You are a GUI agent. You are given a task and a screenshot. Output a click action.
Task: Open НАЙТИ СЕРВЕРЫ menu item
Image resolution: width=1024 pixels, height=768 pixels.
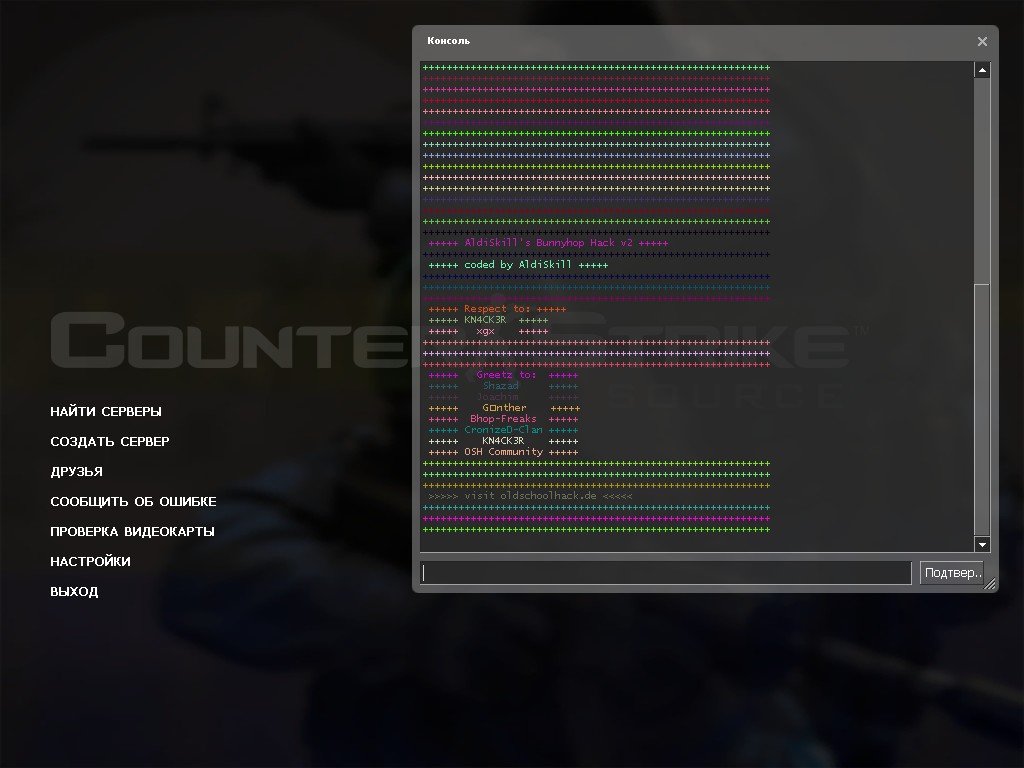point(106,411)
